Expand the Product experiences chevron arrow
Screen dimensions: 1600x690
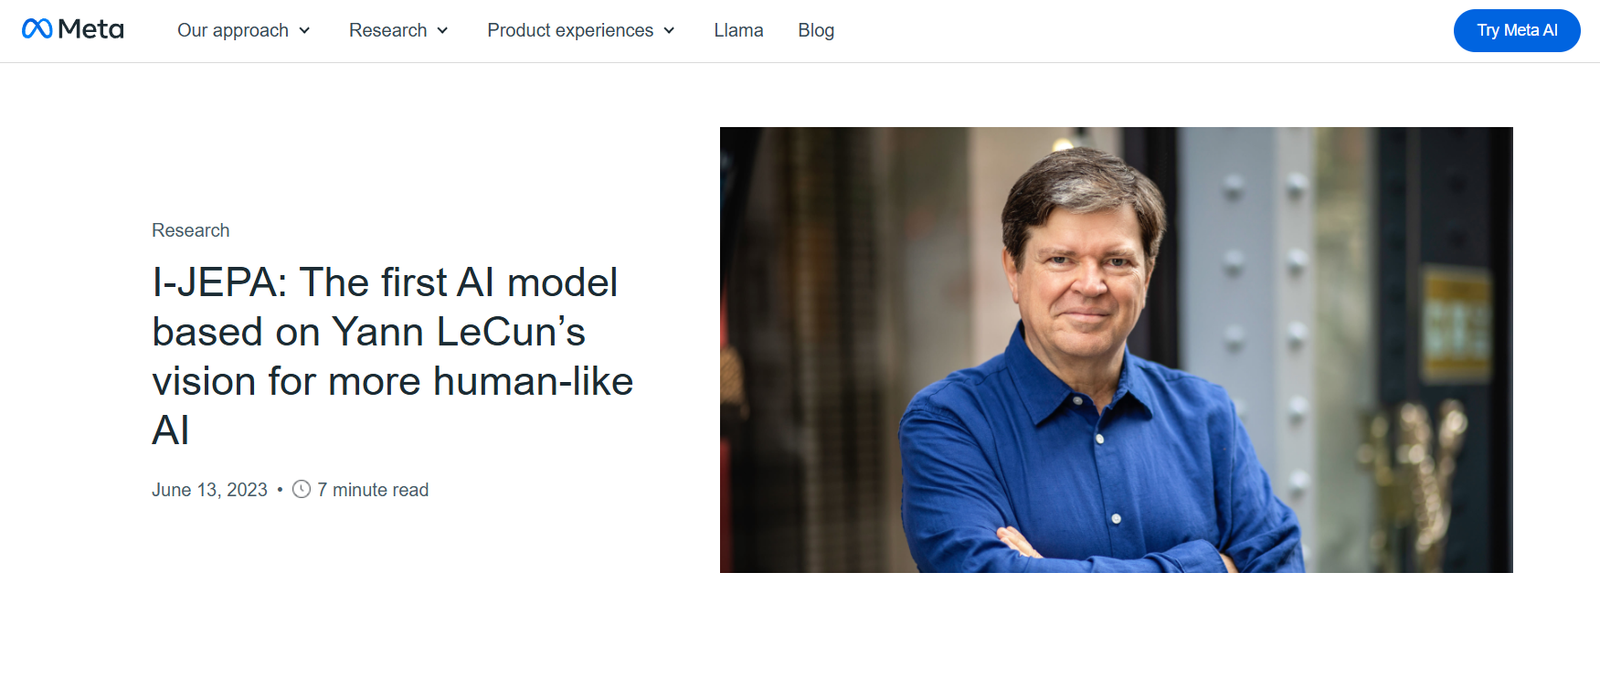[x=669, y=31]
